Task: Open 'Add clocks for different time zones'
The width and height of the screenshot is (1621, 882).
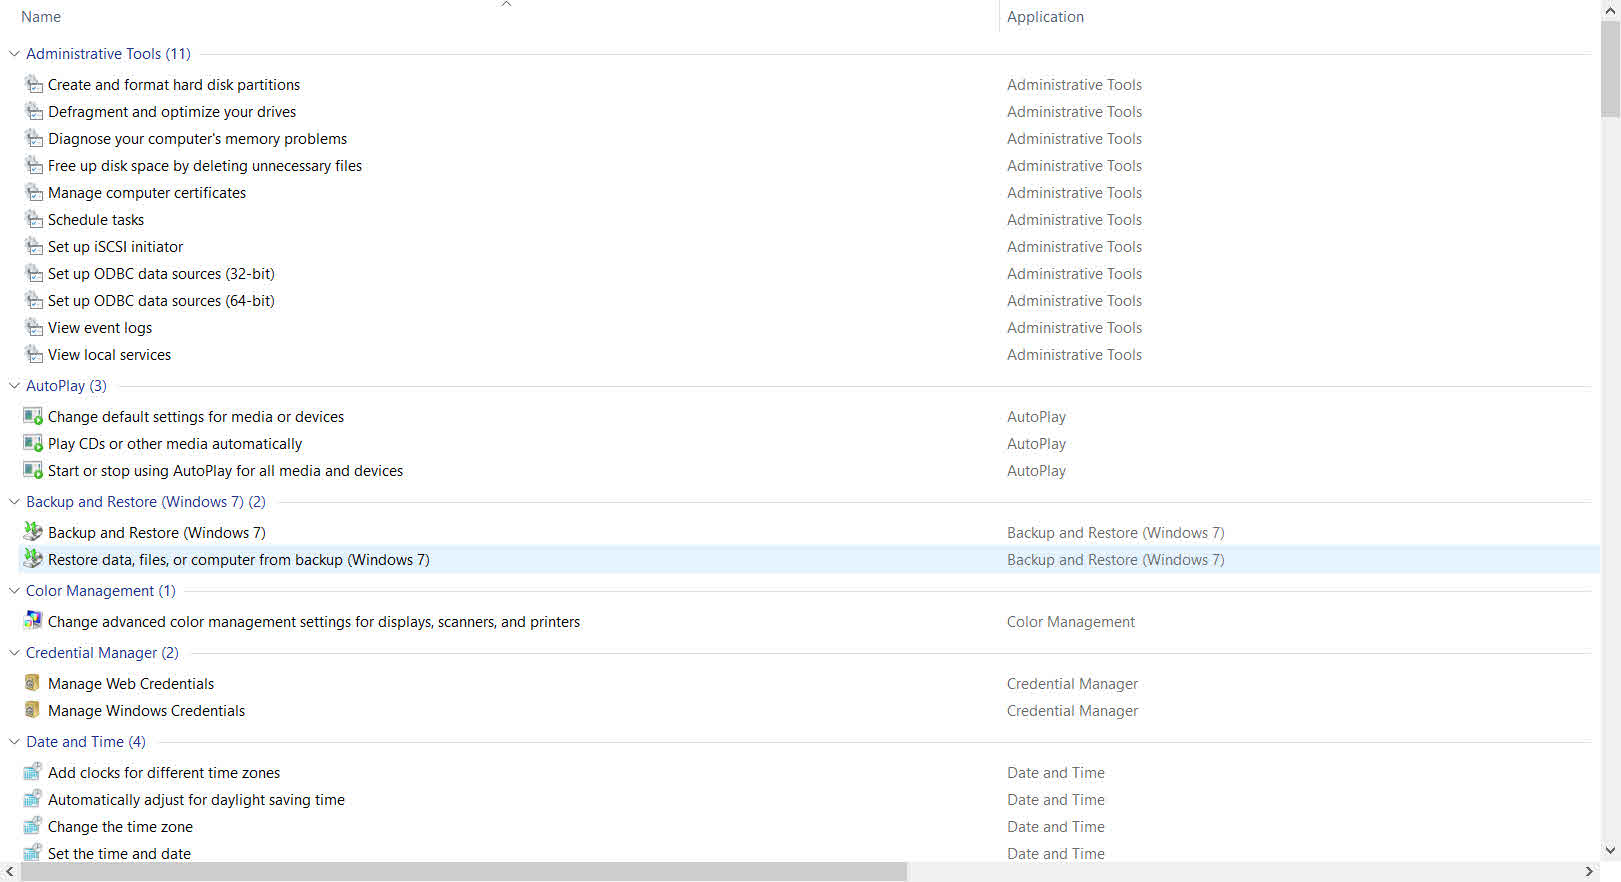Action: click(x=164, y=773)
